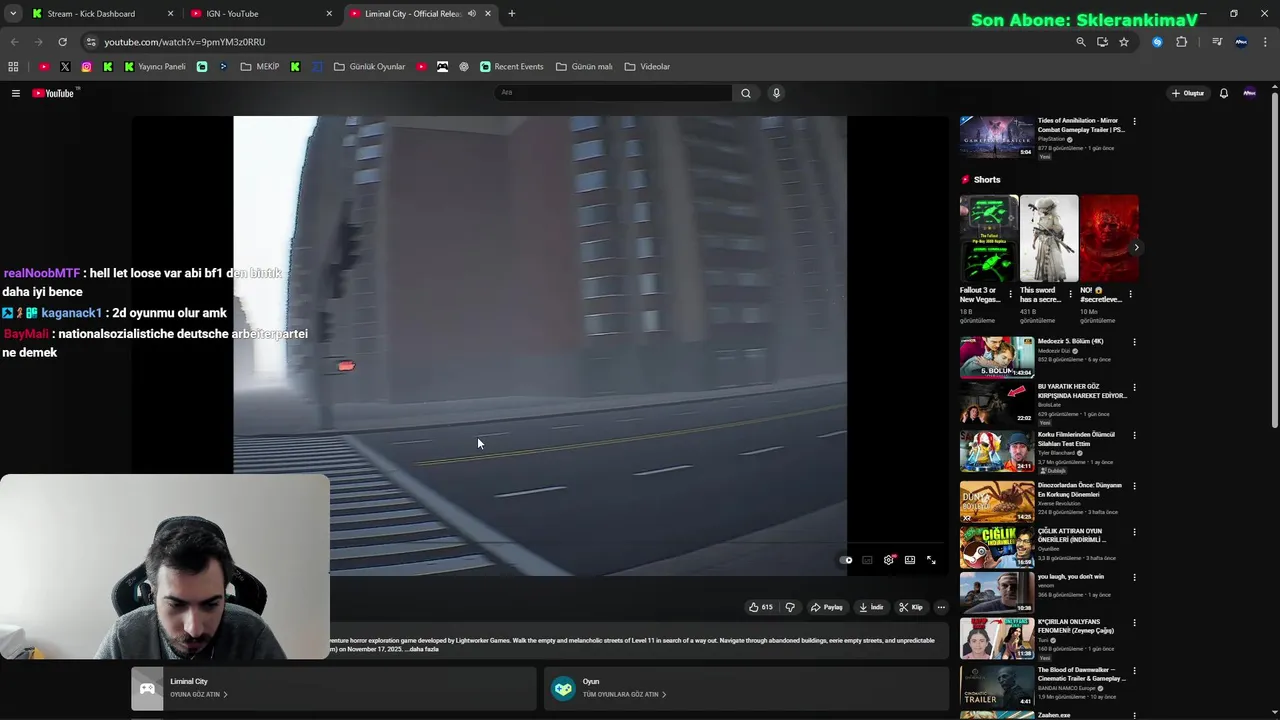Click the YouTube search magnifier button
Image resolution: width=1280 pixels, height=720 pixels.
745,93
